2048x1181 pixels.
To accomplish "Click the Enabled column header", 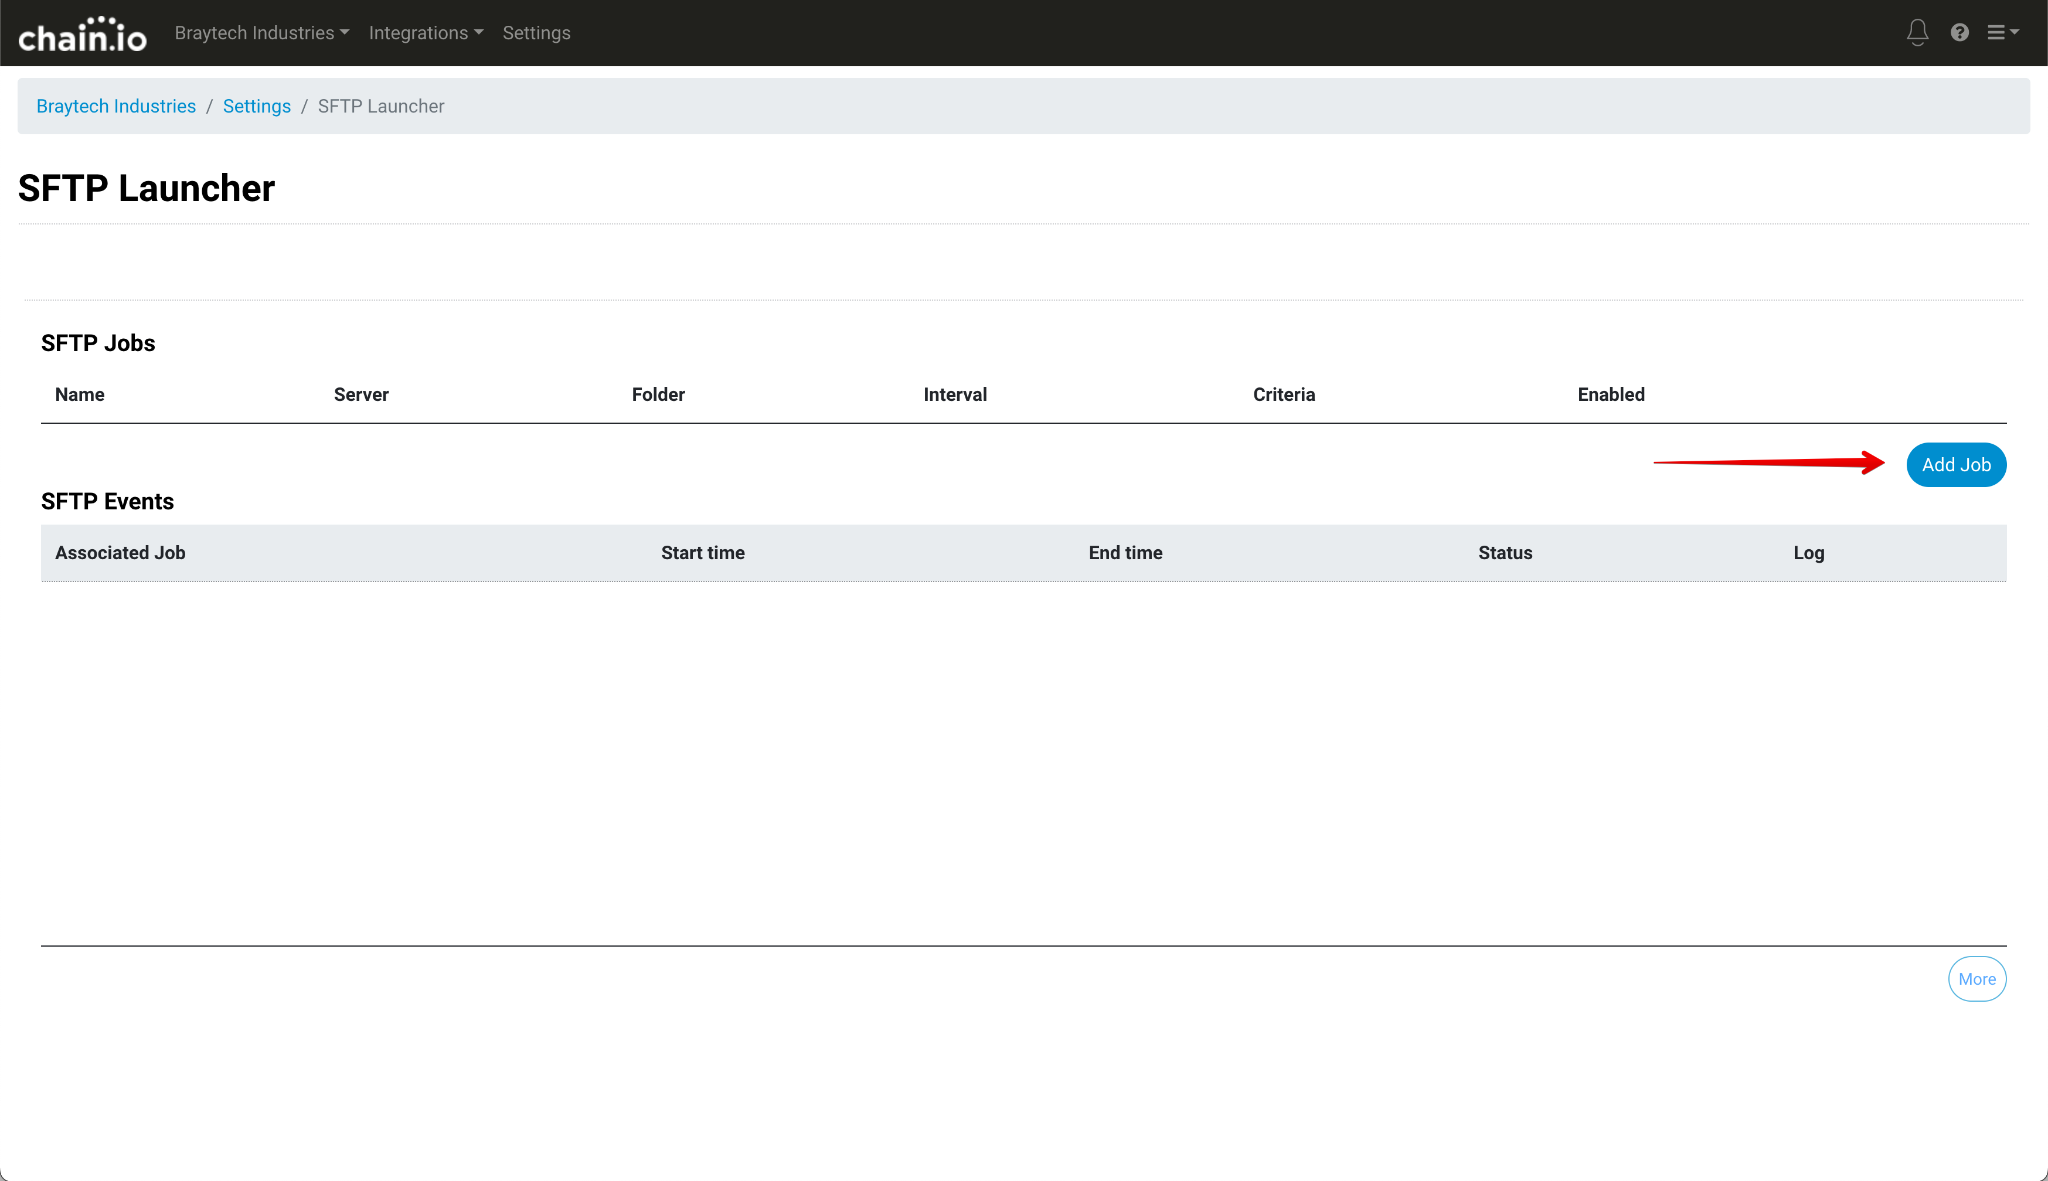I will [x=1610, y=395].
